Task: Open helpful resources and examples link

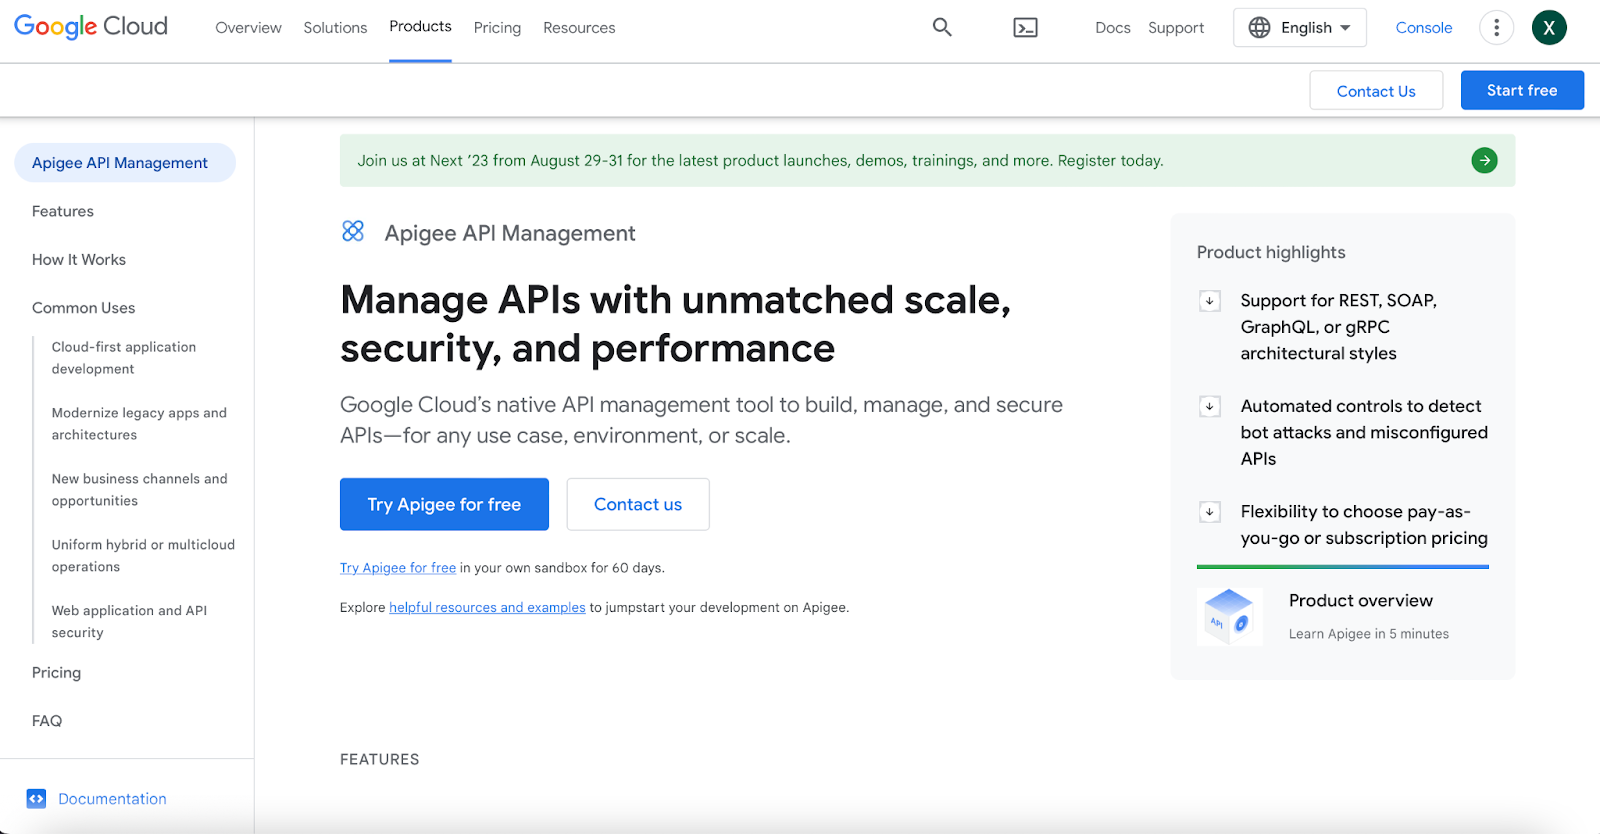Action: tap(487, 608)
